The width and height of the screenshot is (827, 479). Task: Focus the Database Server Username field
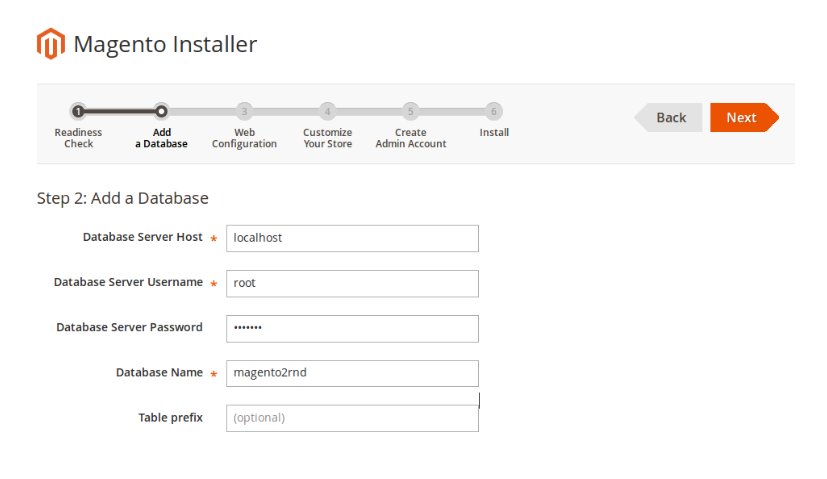pyautogui.click(x=352, y=283)
